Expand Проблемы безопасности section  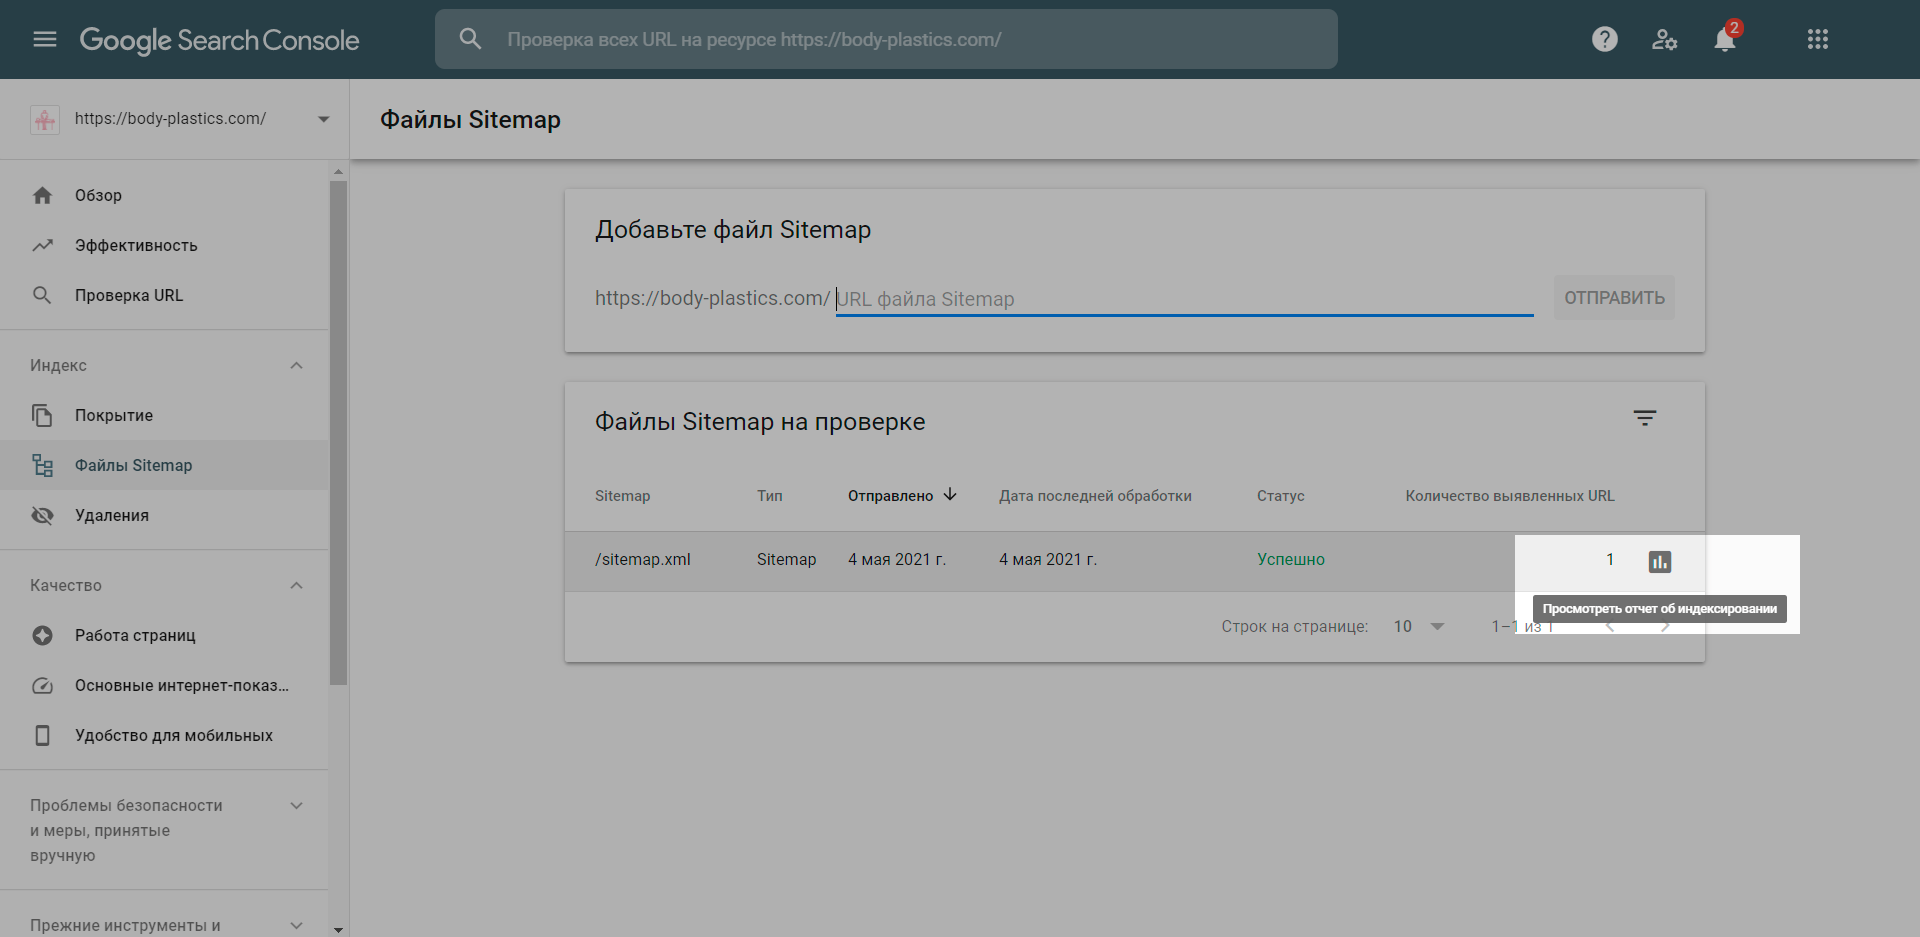tap(296, 806)
